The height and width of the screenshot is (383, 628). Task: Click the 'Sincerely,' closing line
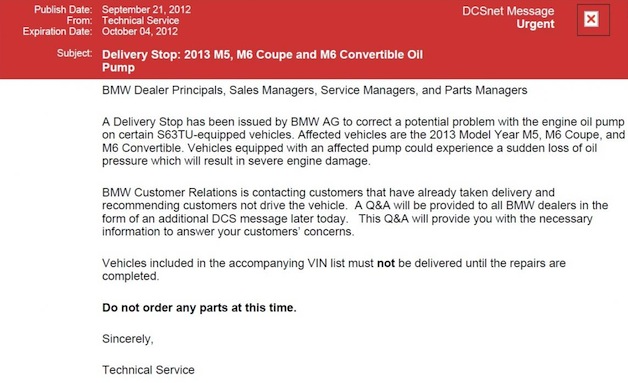(128, 339)
